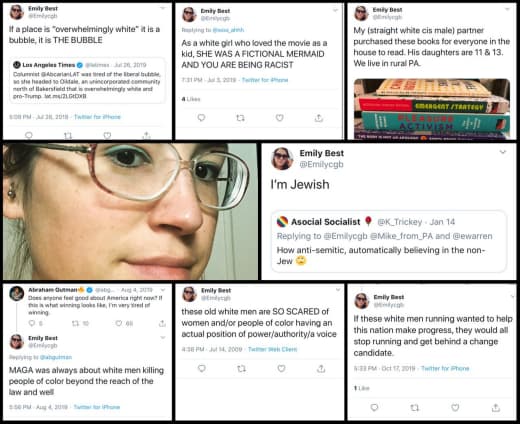Open dropdown arrow on I'm Jewish tweet

click(x=503, y=152)
